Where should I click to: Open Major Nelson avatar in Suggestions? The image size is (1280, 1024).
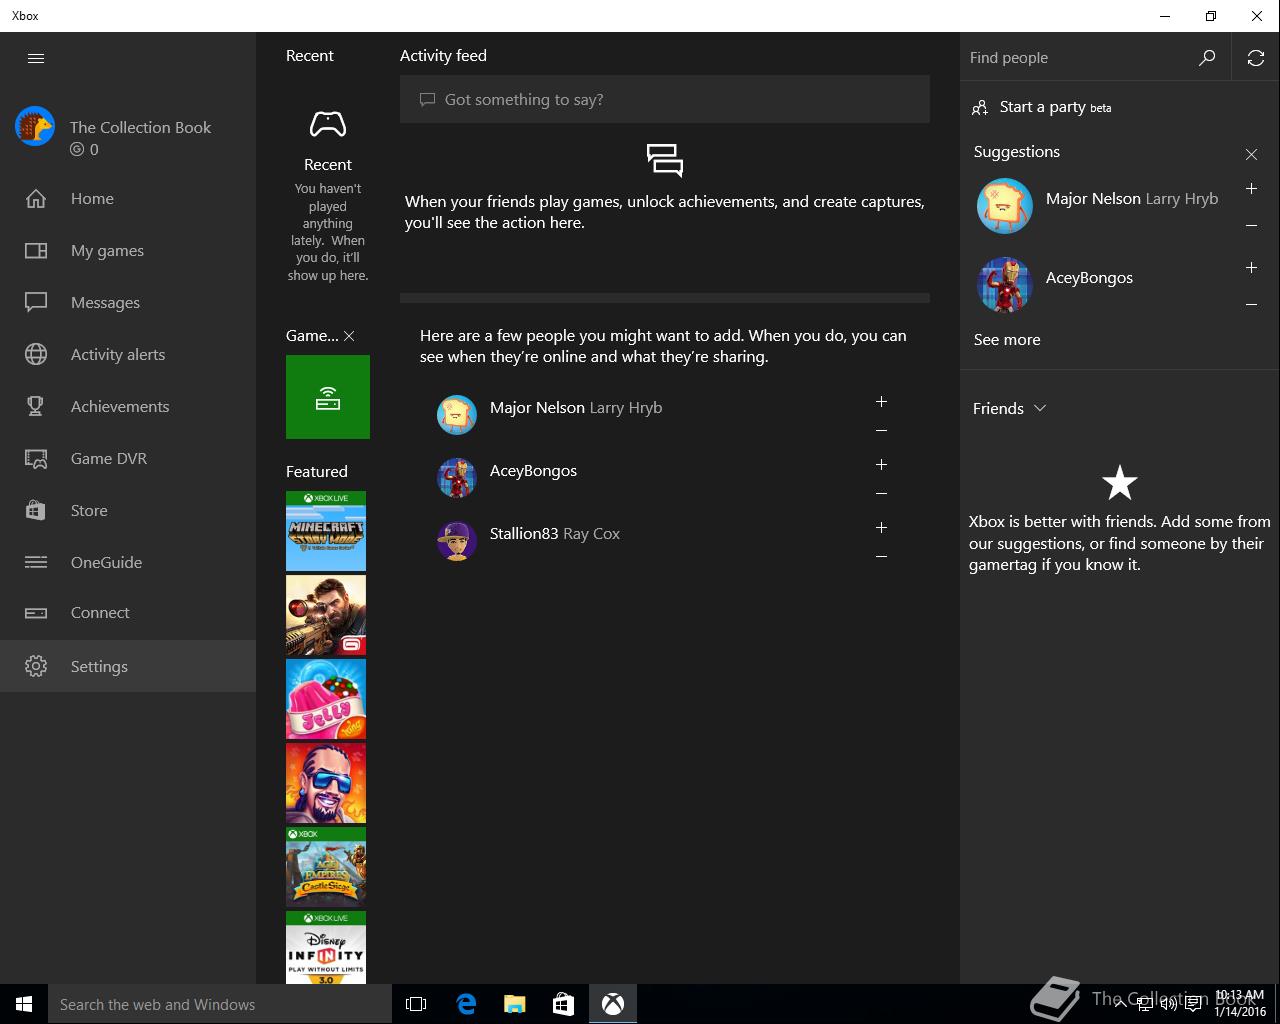click(x=1004, y=206)
